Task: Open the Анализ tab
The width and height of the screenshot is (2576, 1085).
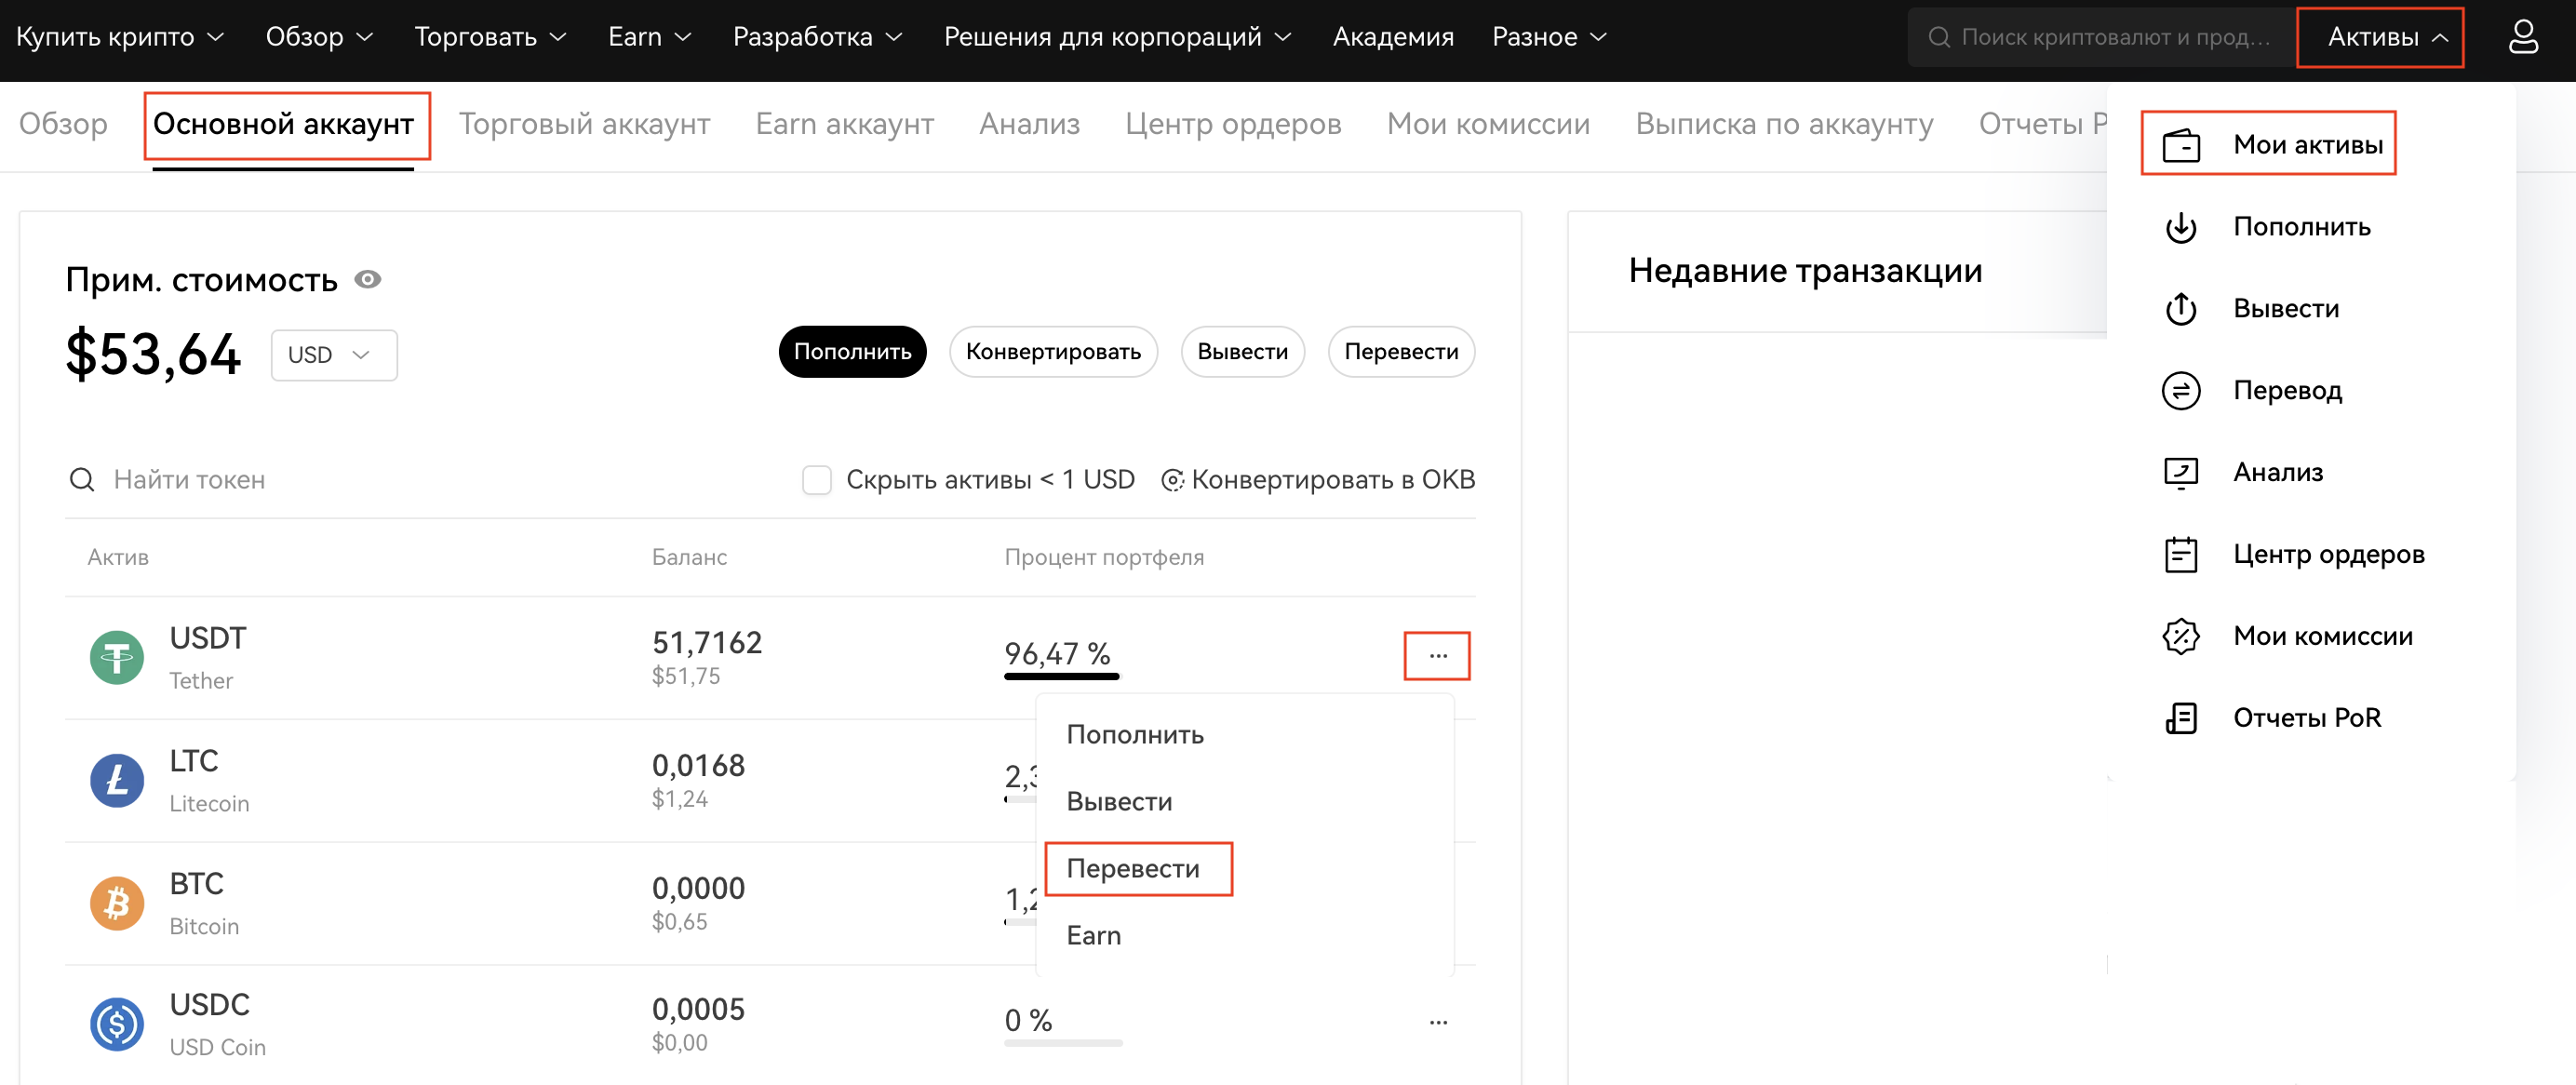Action: pos(1029,124)
